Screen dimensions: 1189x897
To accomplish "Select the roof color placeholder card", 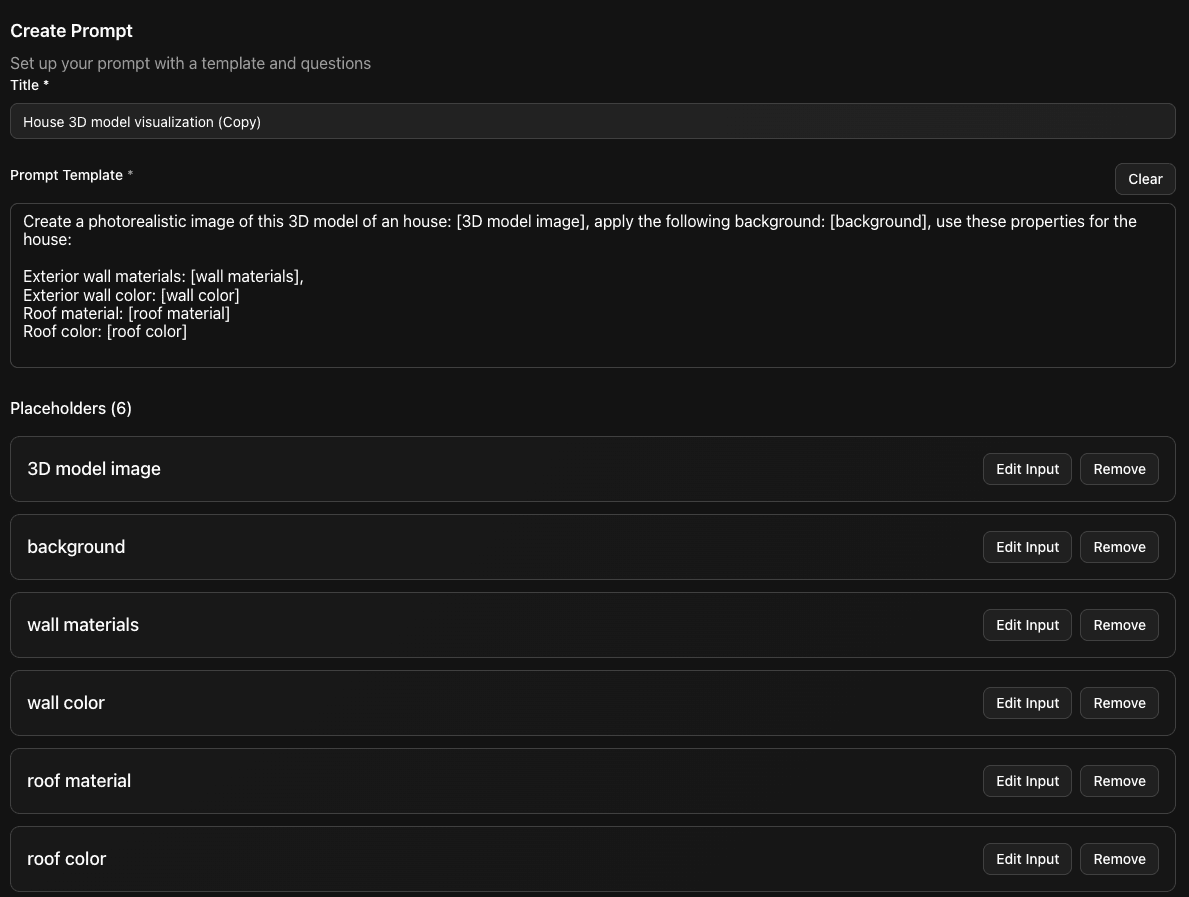I will (x=500, y=858).
